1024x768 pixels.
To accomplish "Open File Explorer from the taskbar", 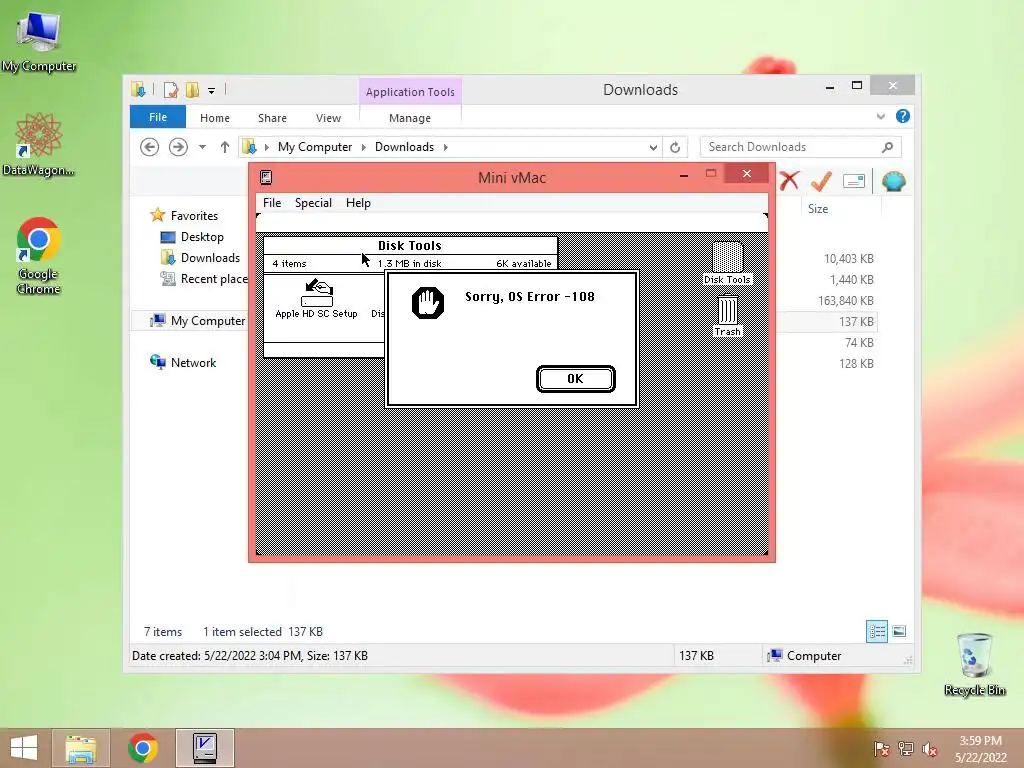I will [x=81, y=748].
